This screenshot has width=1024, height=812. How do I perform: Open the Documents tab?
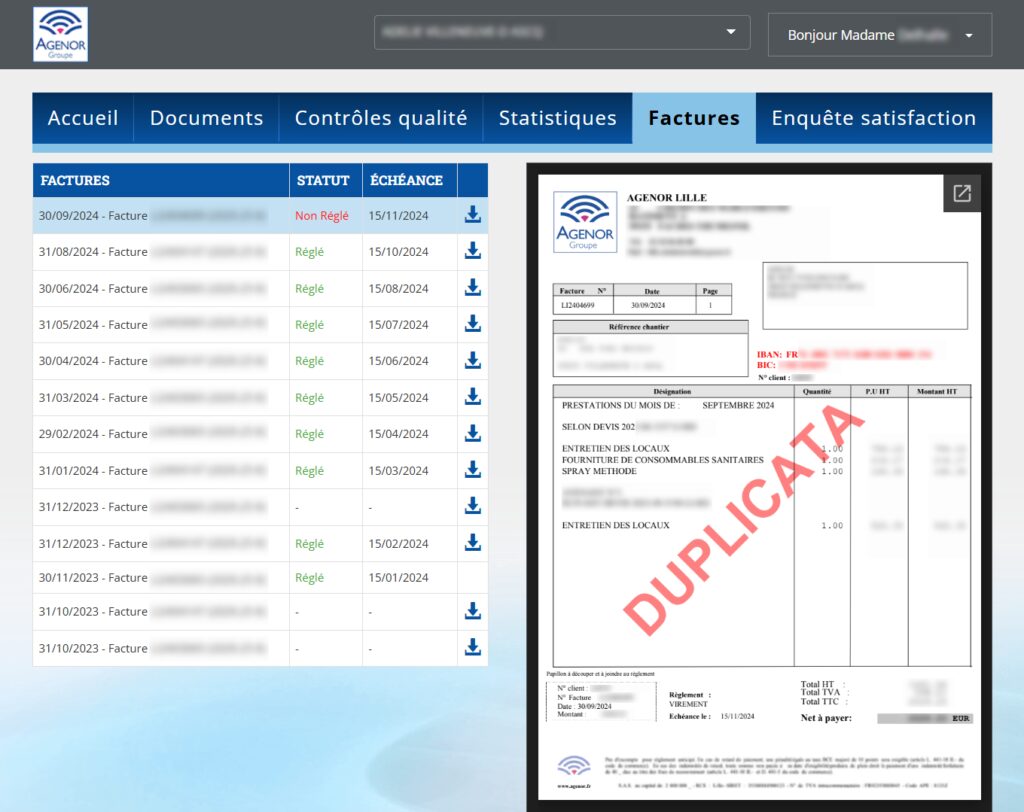206,118
